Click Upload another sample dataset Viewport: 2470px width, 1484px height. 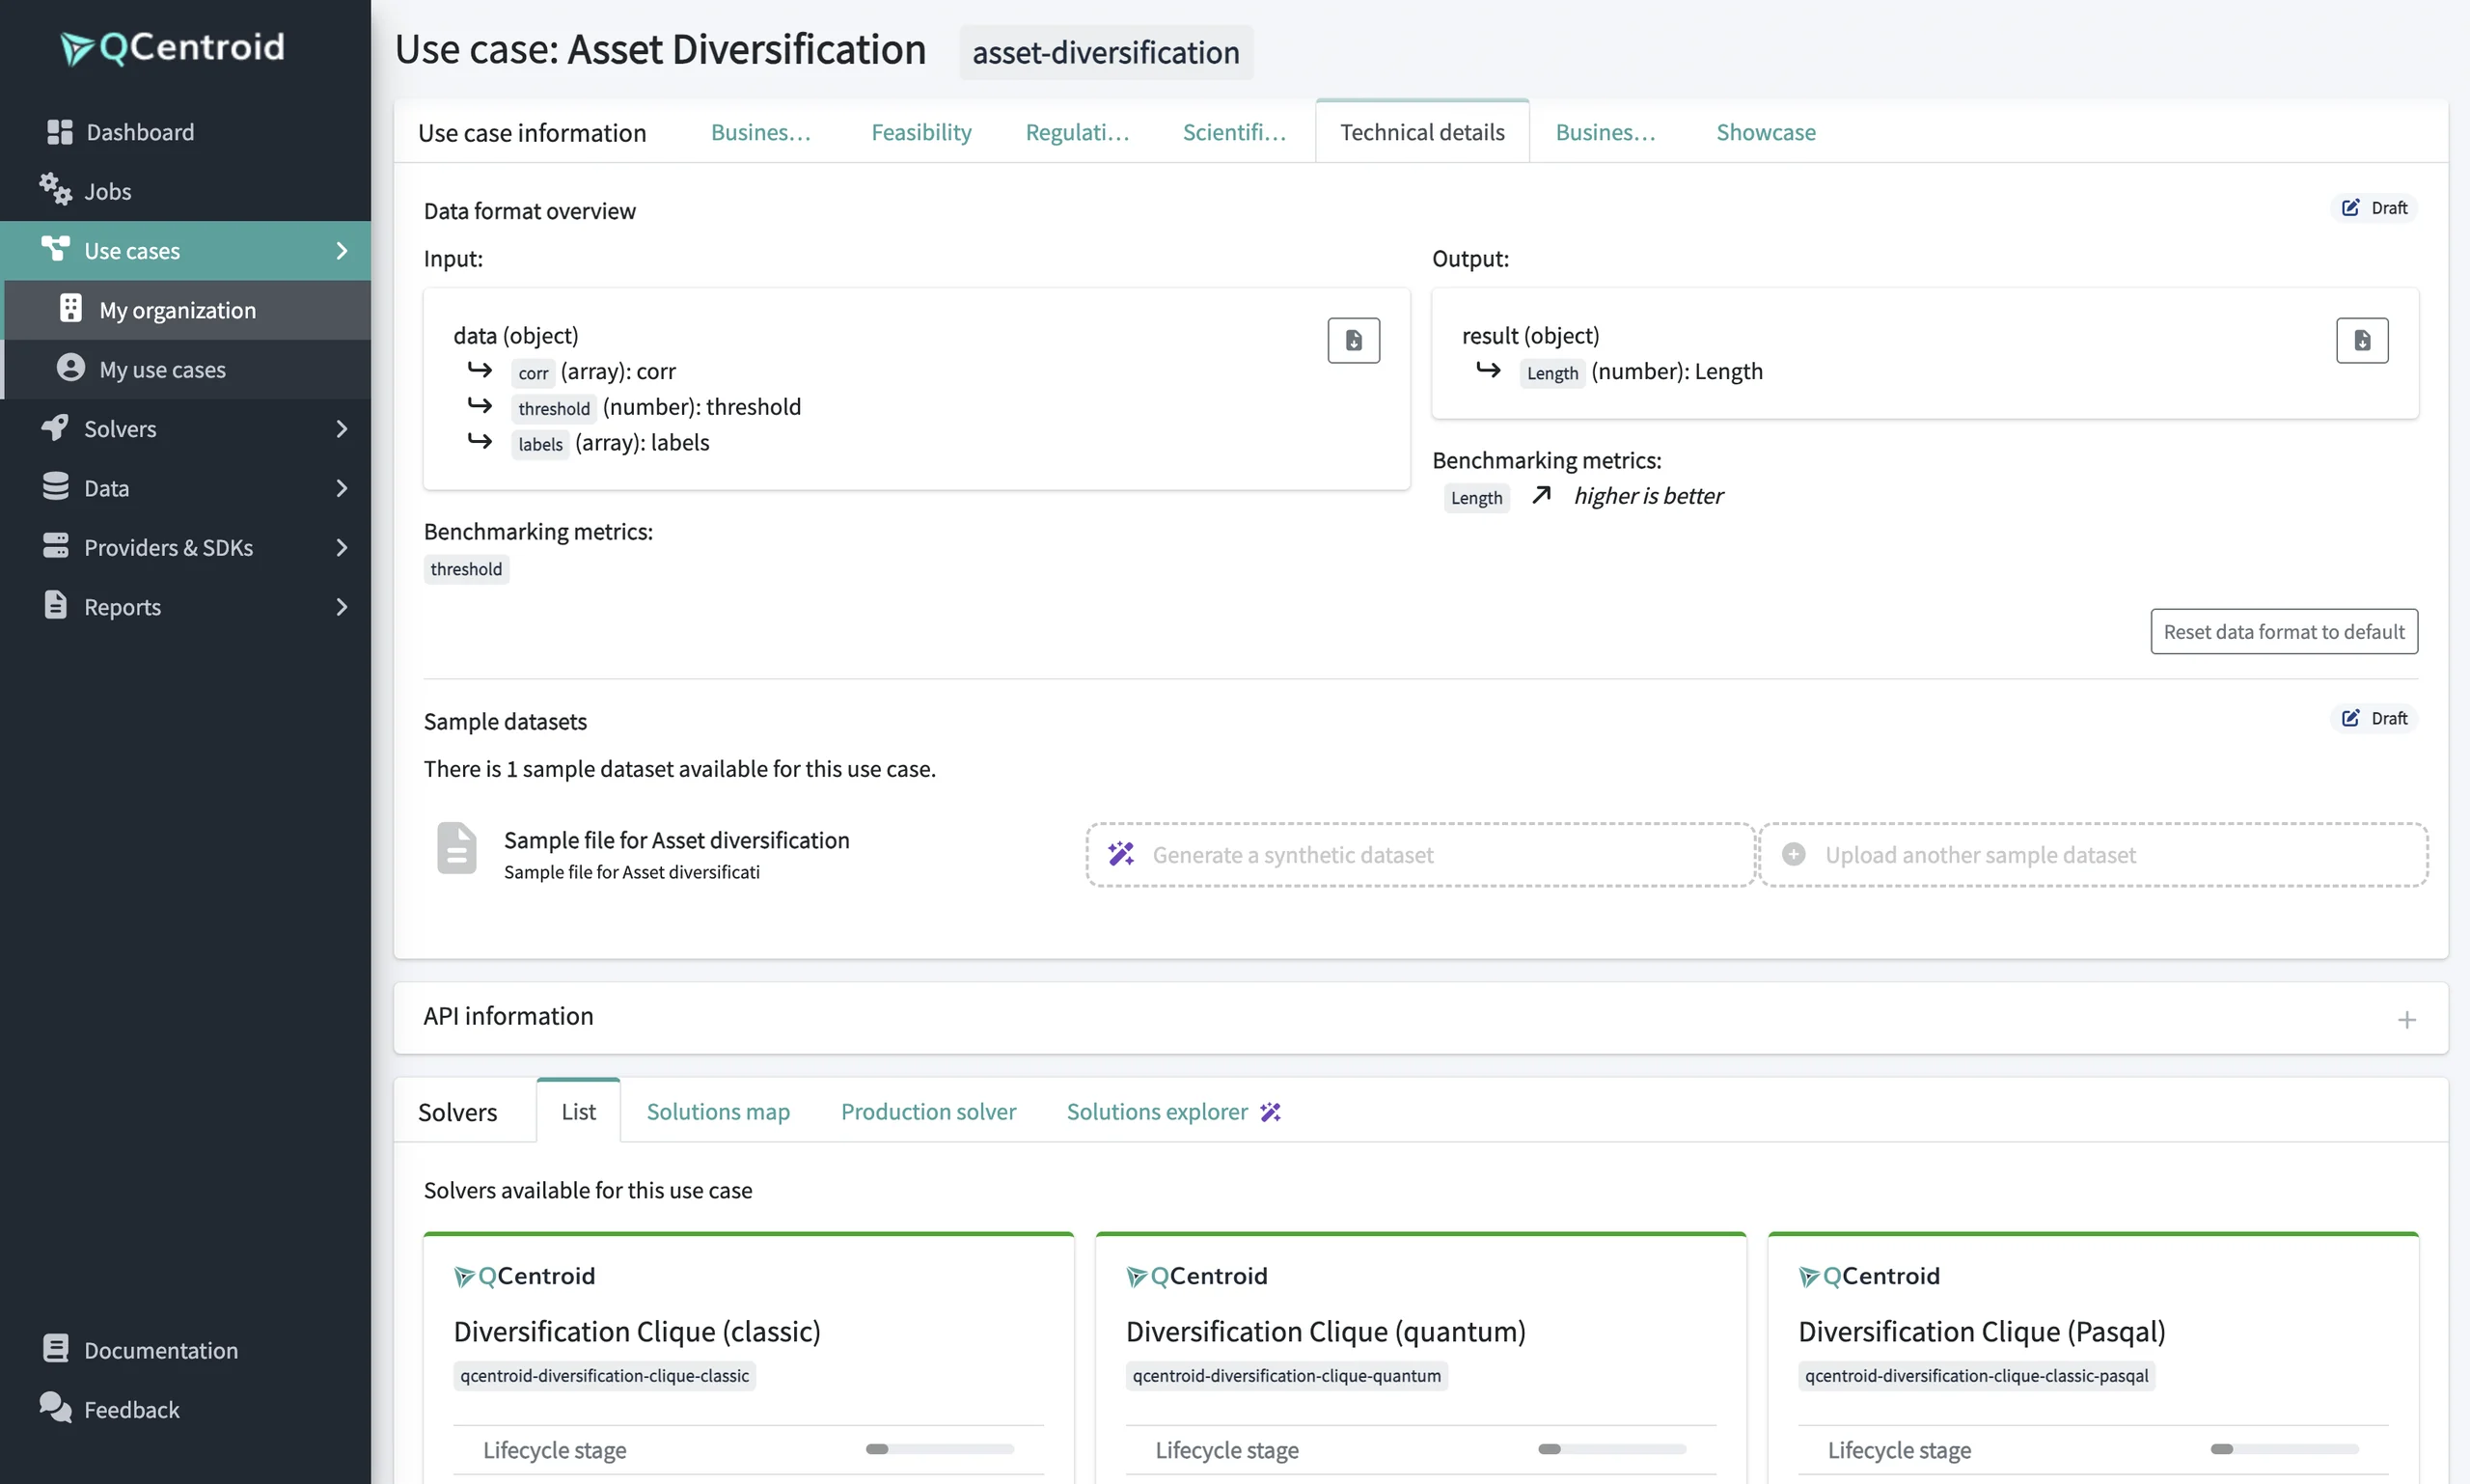point(2092,854)
